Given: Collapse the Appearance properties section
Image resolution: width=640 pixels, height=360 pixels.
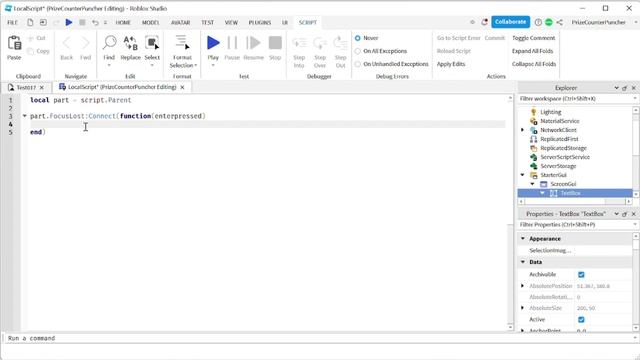Looking at the screenshot, I should pyautogui.click(x=523, y=238).
